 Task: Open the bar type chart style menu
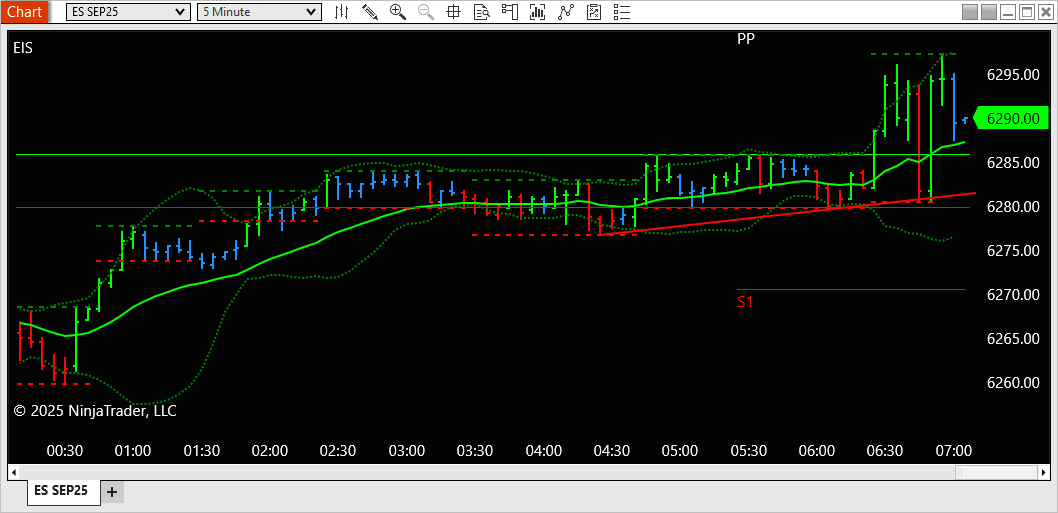[342, 11]
